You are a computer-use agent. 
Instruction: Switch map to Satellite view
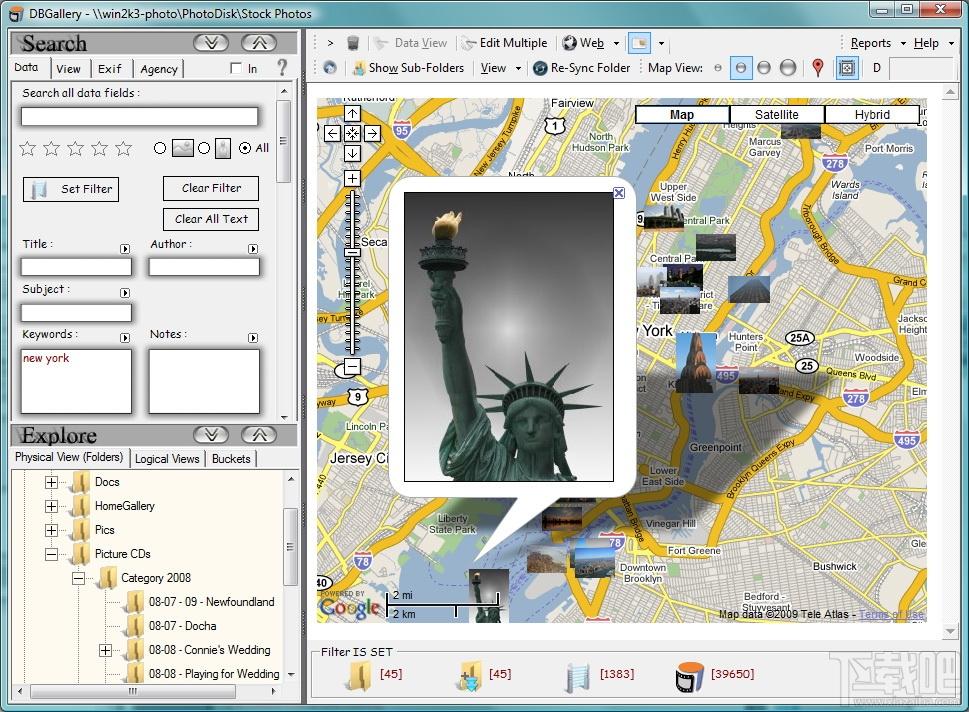pyautogui.click(x=776, y=115)
